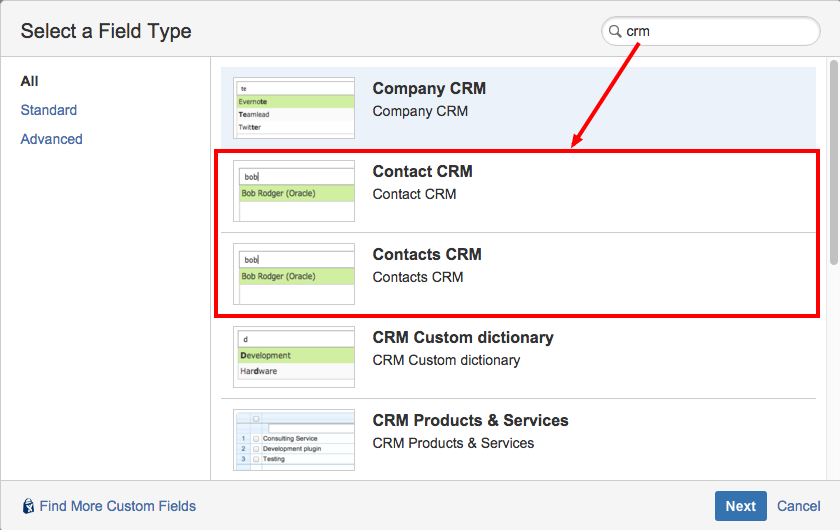Cancel the field type dialog
The height and width of the screenshot is (530, 840).
click(798, 506)
